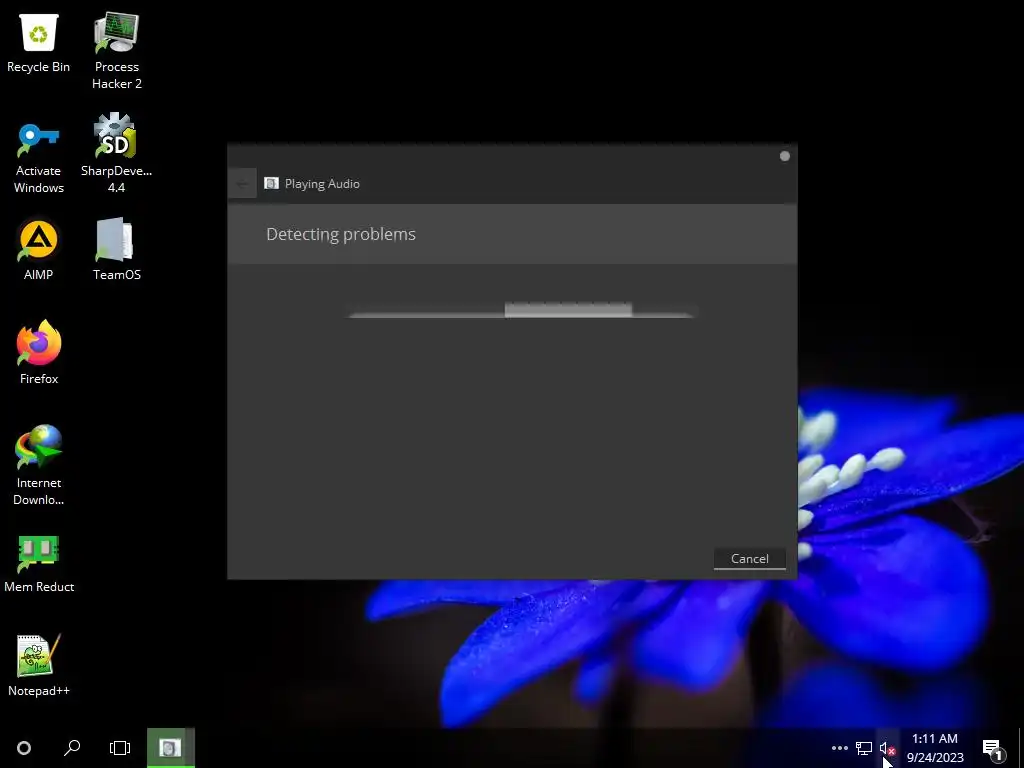Select the troubleshooter taskbar button

click(x=170, y=748)
